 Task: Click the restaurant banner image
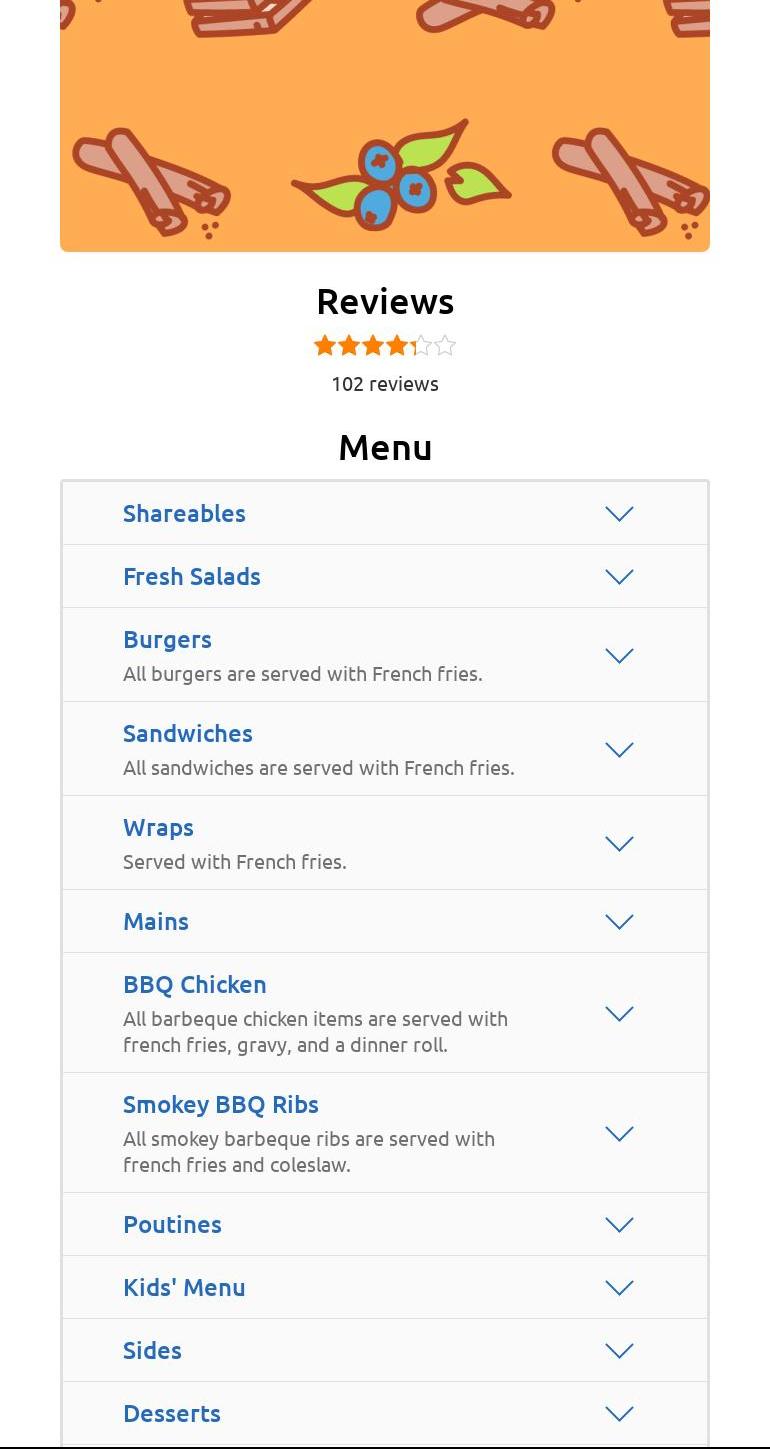click(x=385, y=125)
